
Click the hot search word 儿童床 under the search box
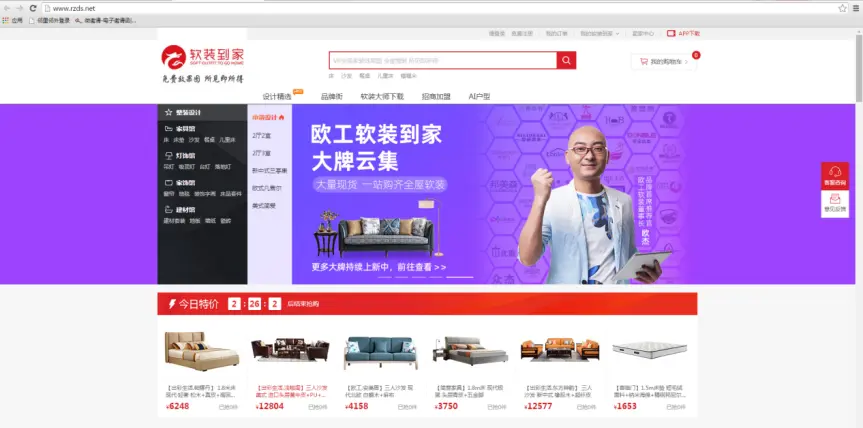pos(385,76)
